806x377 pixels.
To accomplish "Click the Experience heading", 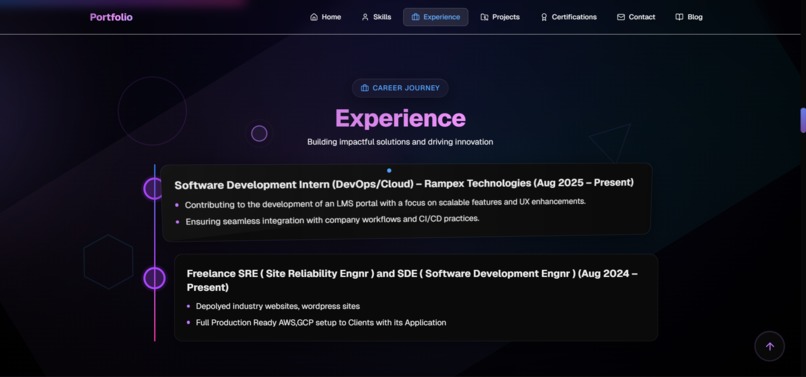I will tap(400, 118).
